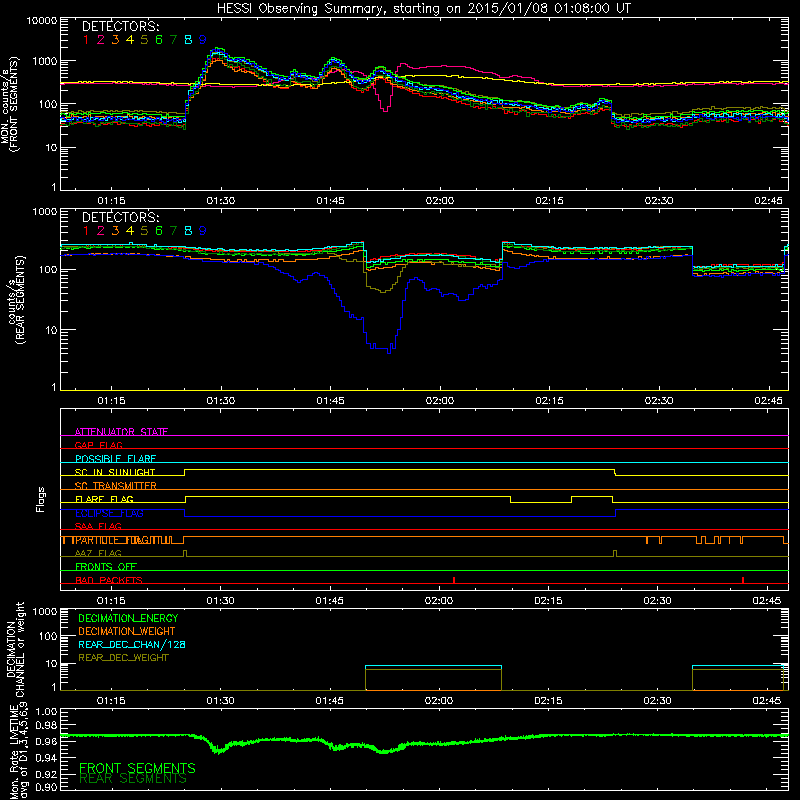Click the POSSIBLE_FLARE flag label
The height and width of the screenshot is (800, 800).
click(x=115, y=459)
